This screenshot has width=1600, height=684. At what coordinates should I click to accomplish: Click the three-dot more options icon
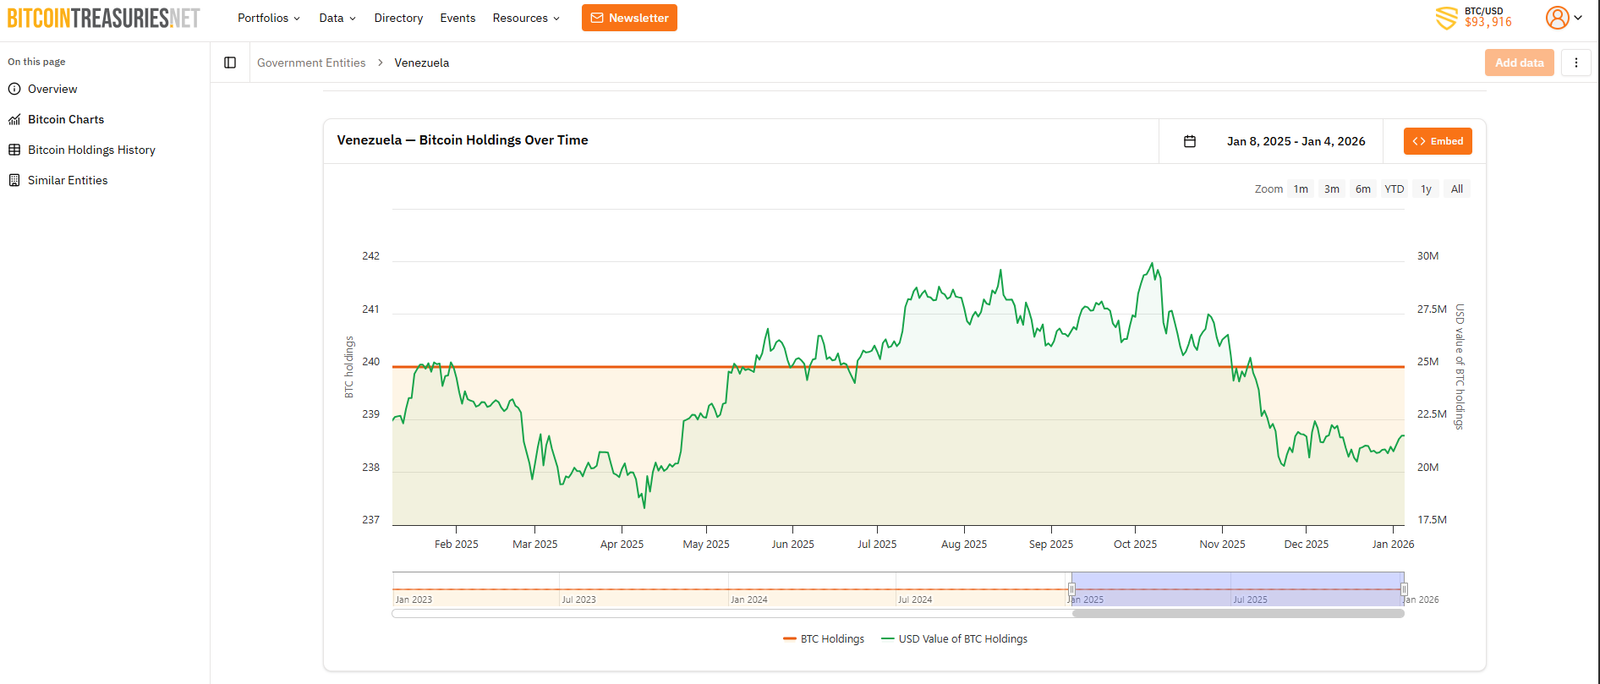pos(1576,63)
